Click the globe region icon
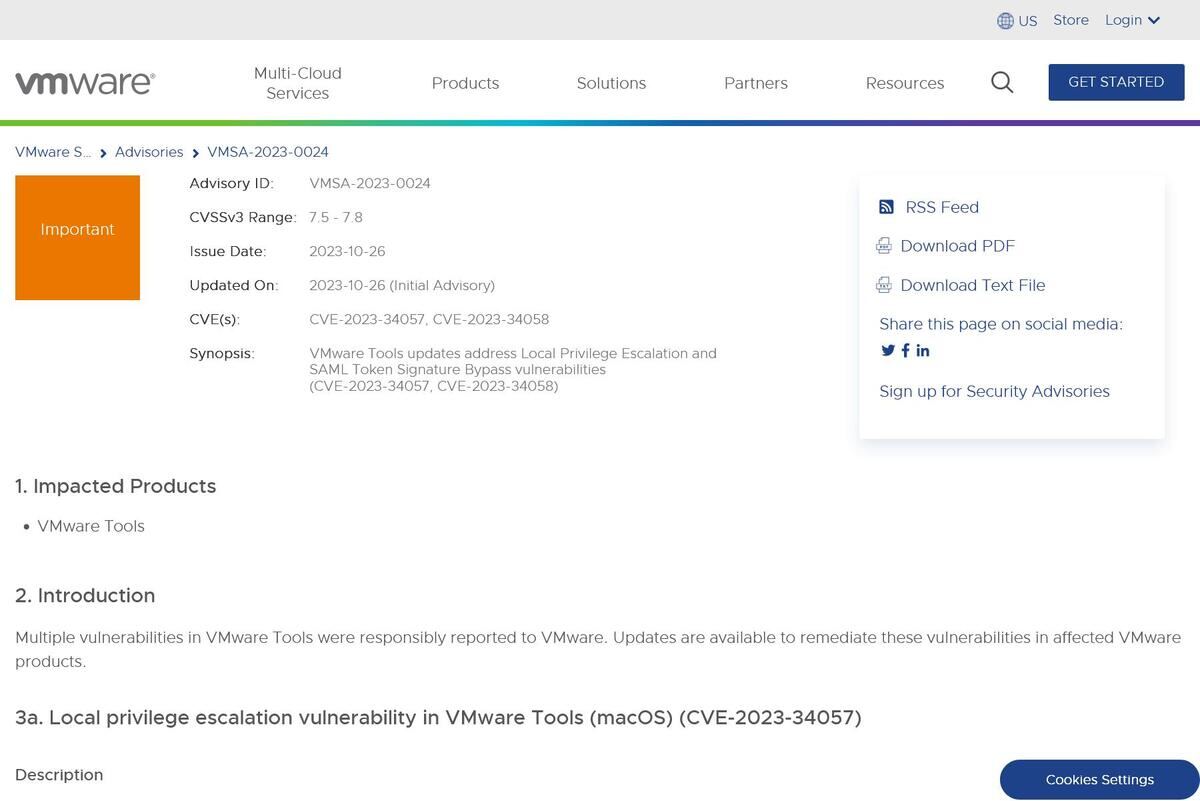Image resolution: width=1200 pixels, height=801 pixels. (1005, 21)
